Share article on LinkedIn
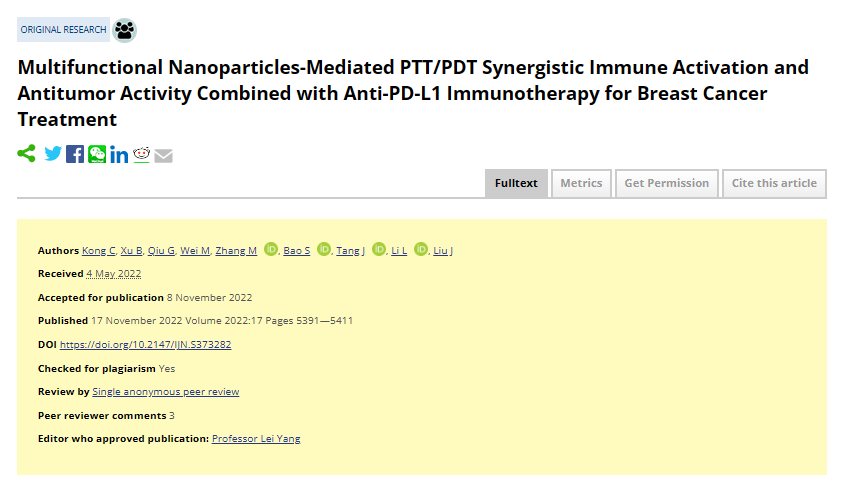 click(x=119, y=154)
